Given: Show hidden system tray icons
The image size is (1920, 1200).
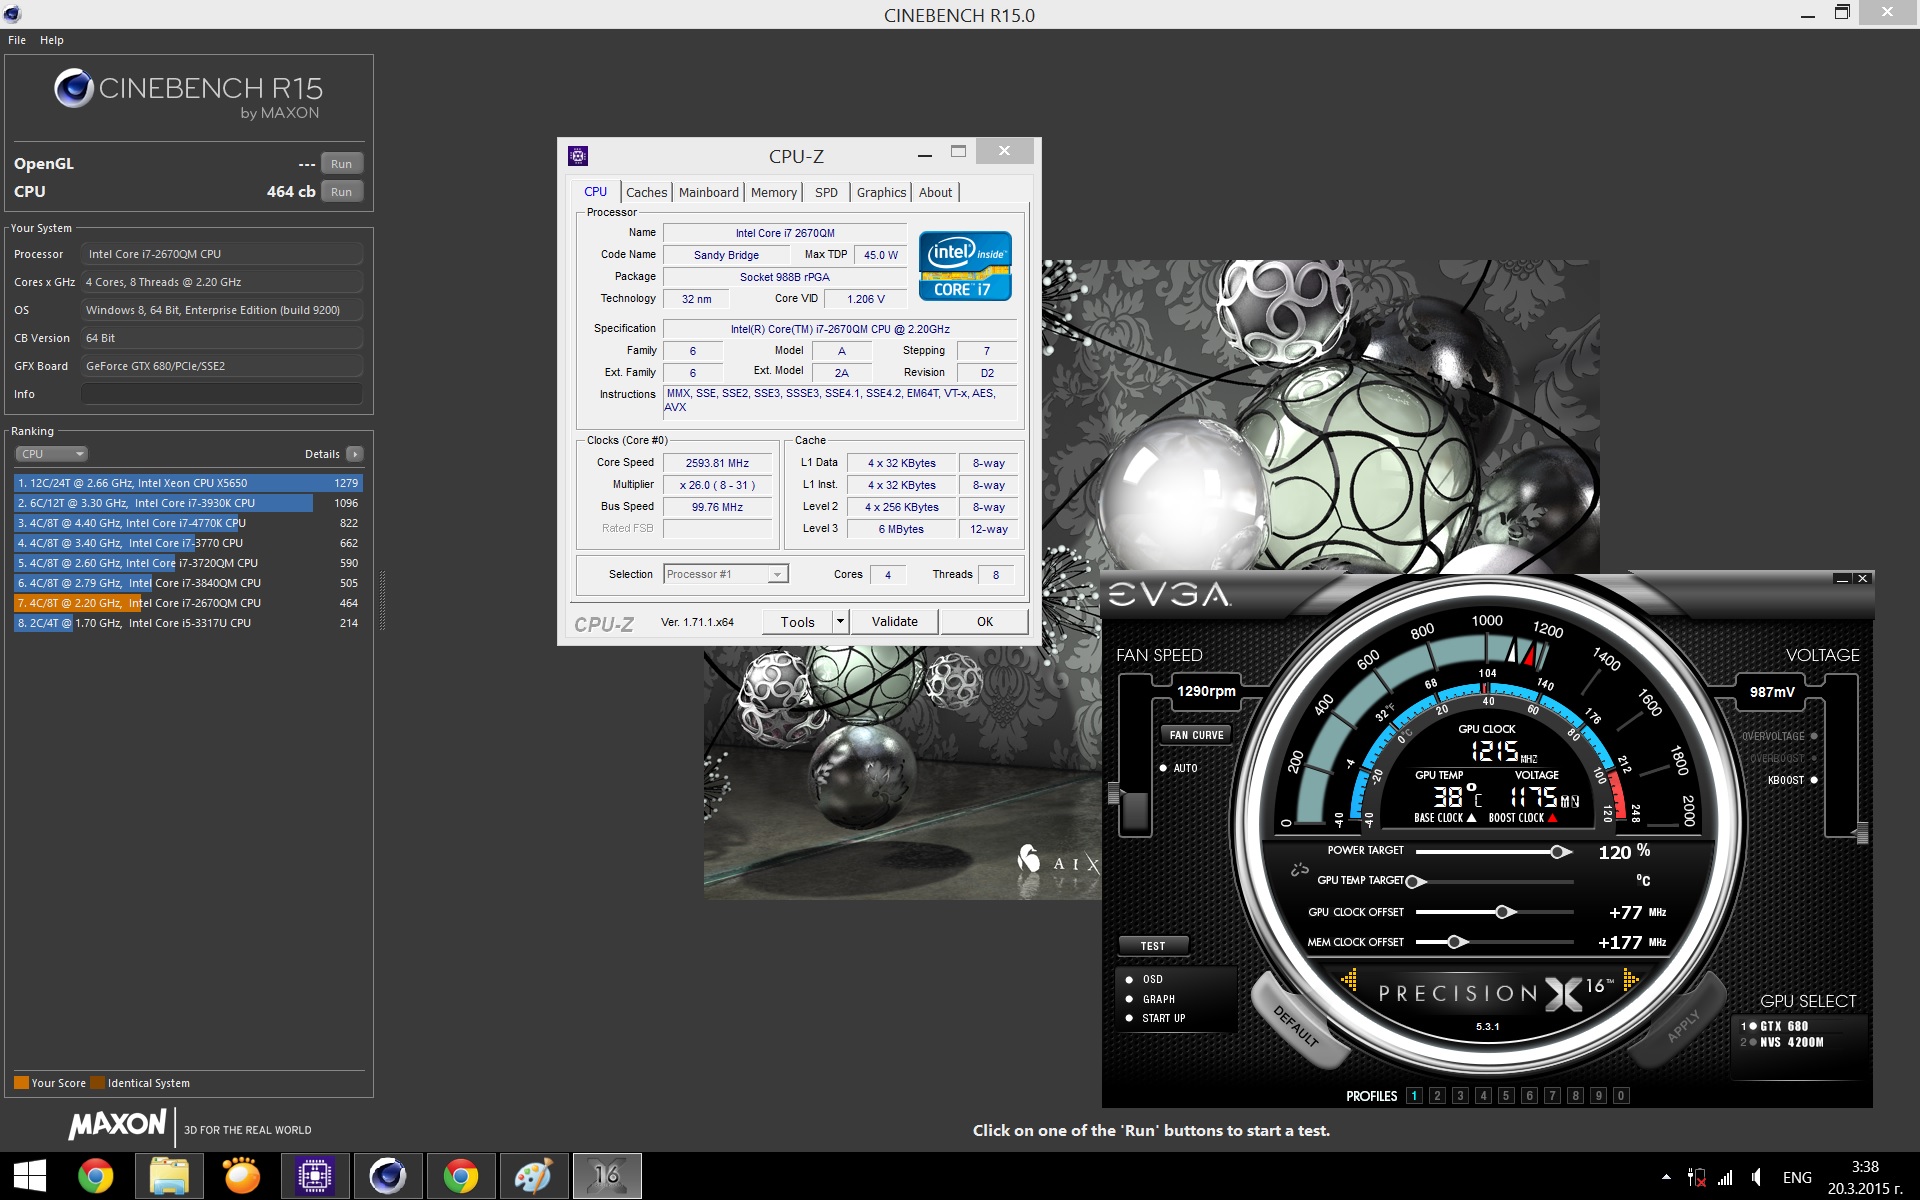Looking at the screenshot, I should click(1666, 1177).
